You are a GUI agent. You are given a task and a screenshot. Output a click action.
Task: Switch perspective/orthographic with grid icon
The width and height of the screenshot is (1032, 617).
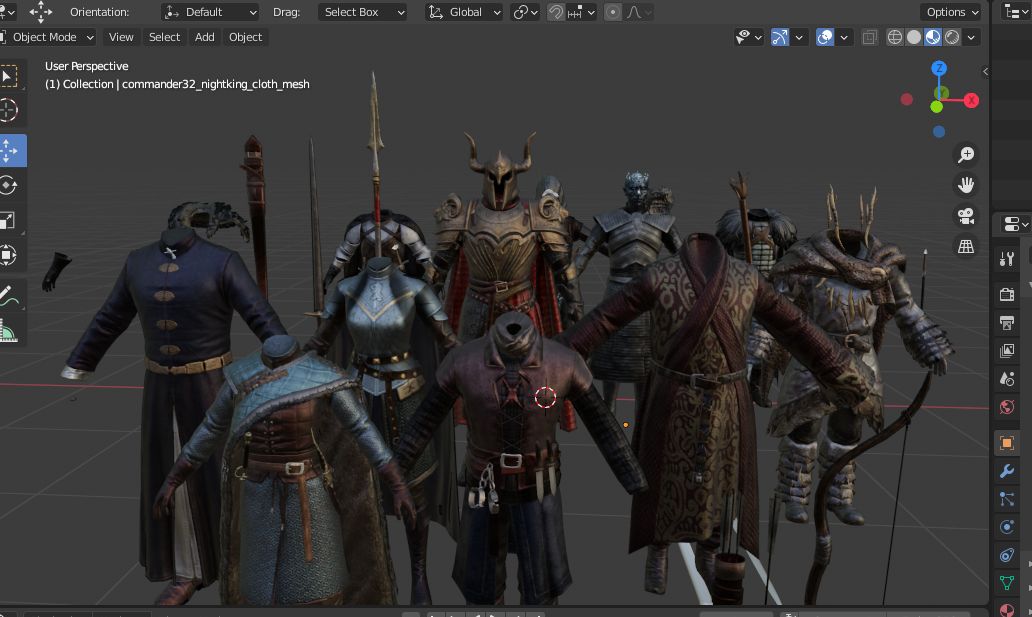pyautogui.click(x=966, y=246)
